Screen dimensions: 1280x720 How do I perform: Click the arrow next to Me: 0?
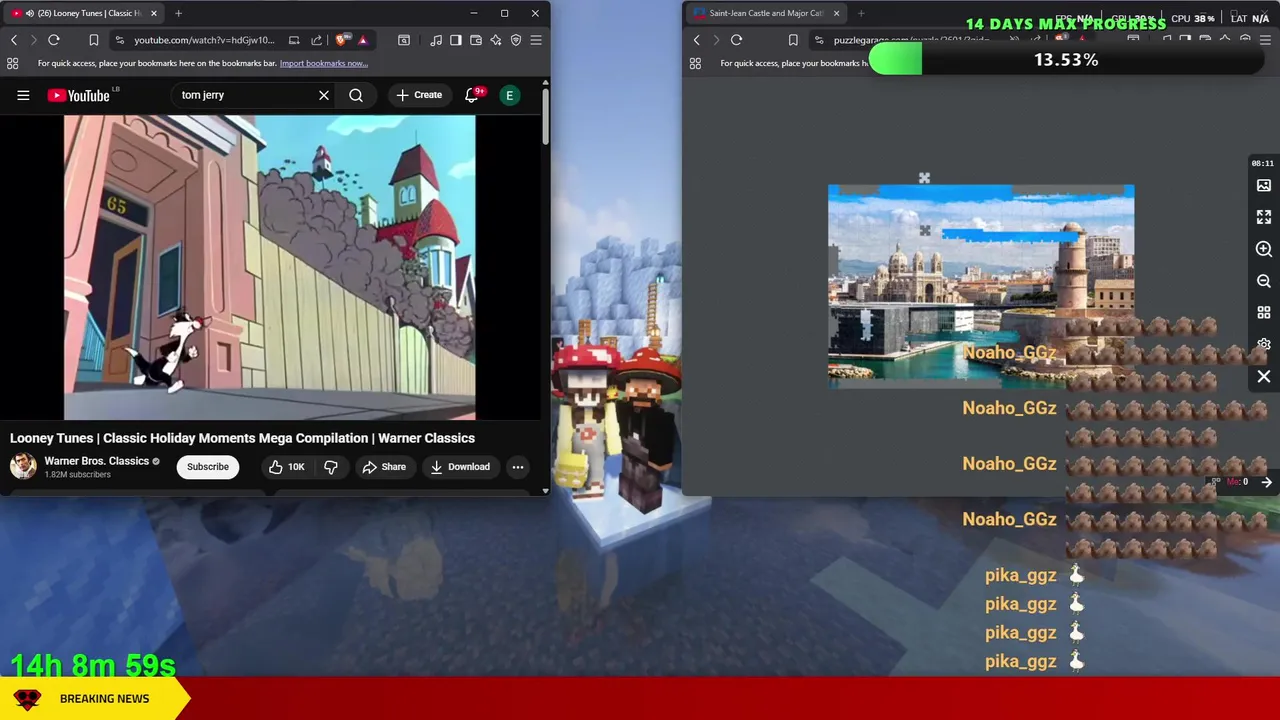(1266, 482)
